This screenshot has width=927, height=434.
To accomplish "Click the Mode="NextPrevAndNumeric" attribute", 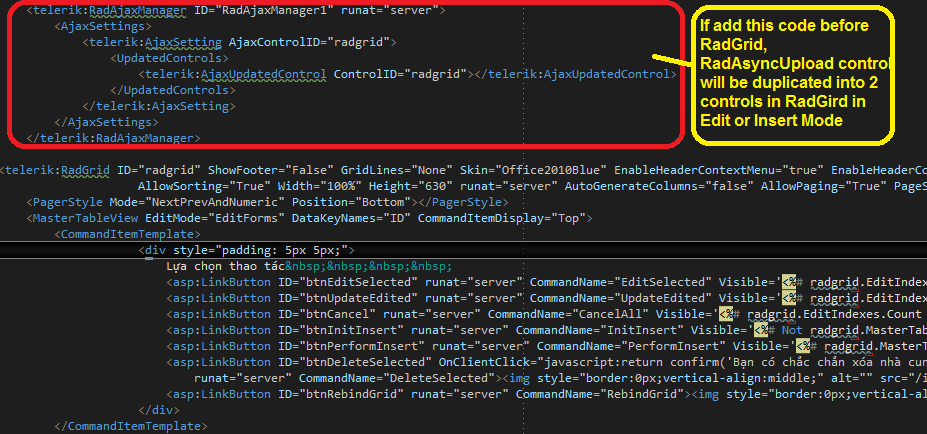I will (197, 203).
